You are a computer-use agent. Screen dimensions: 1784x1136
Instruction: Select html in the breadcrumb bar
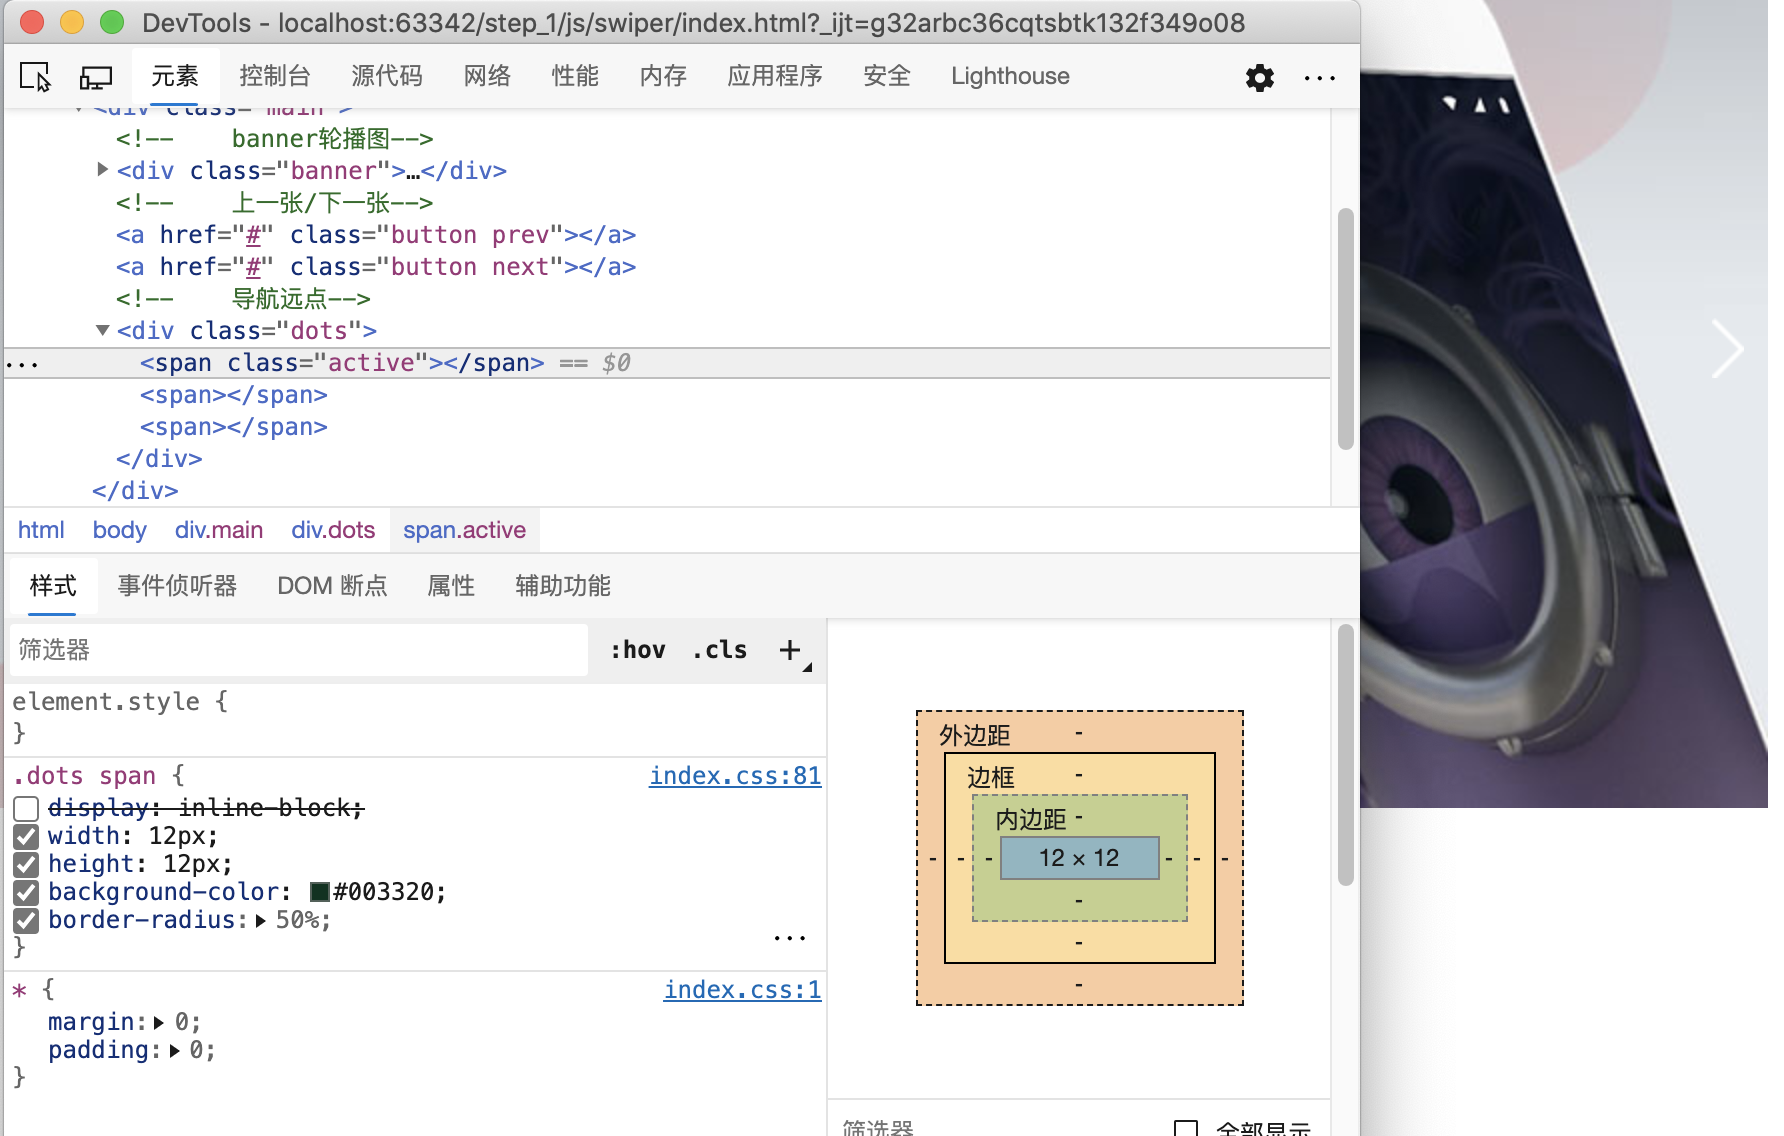coord(41,530)
